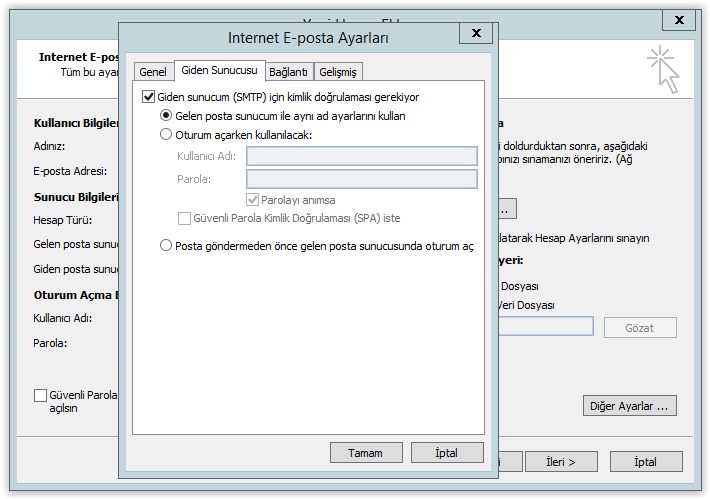Image resolution: width=710 pixels, height=499 pixels.
Task: Open Diğer Ayarlar in the background window
Action: tap(630, 406)
